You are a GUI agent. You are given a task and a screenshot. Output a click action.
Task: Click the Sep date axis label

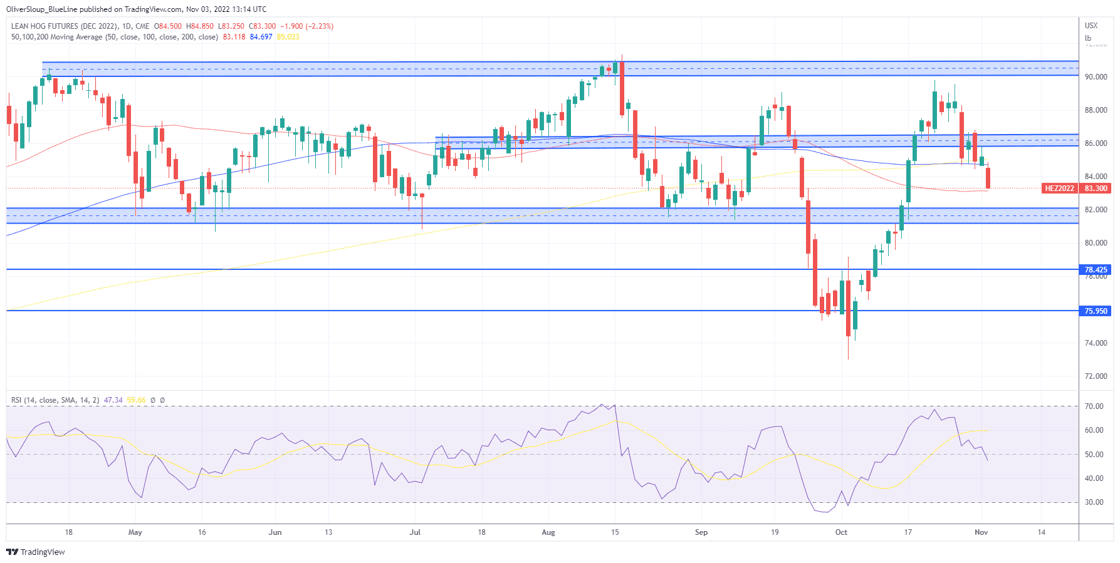click(x=701, y=532)
